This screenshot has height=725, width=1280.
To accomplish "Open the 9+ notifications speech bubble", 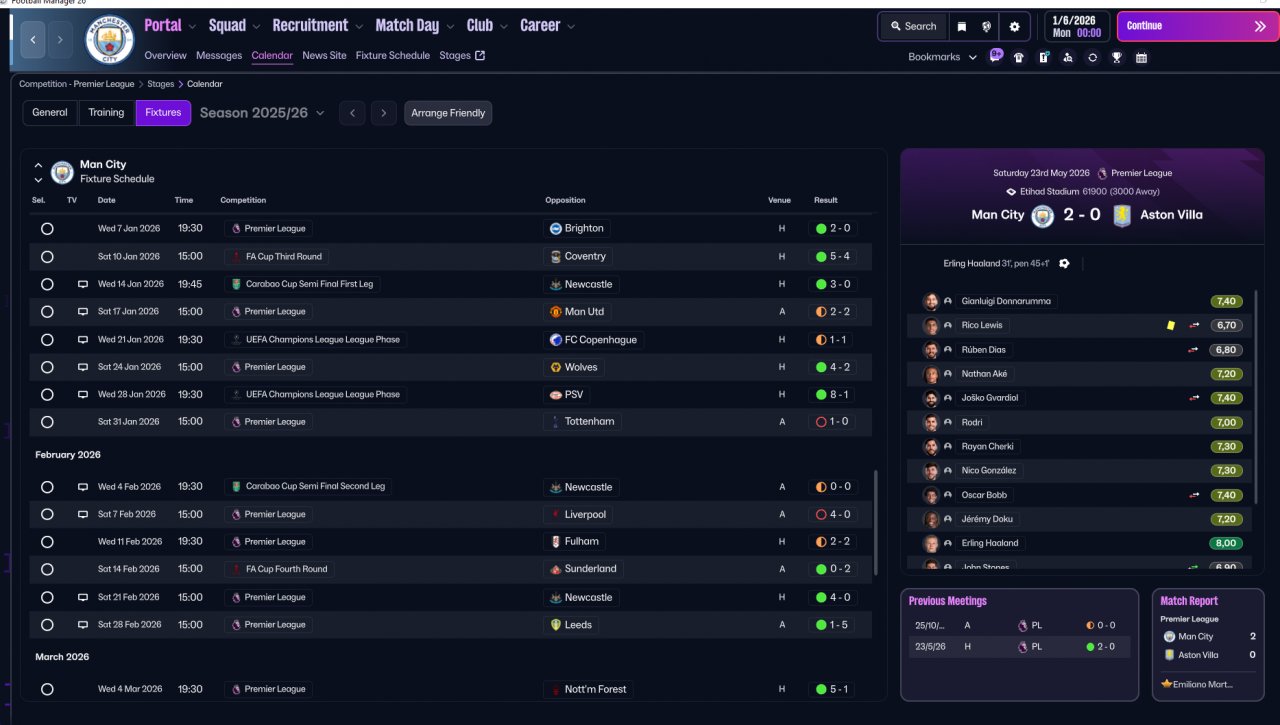I will click(x=995, y=56).
